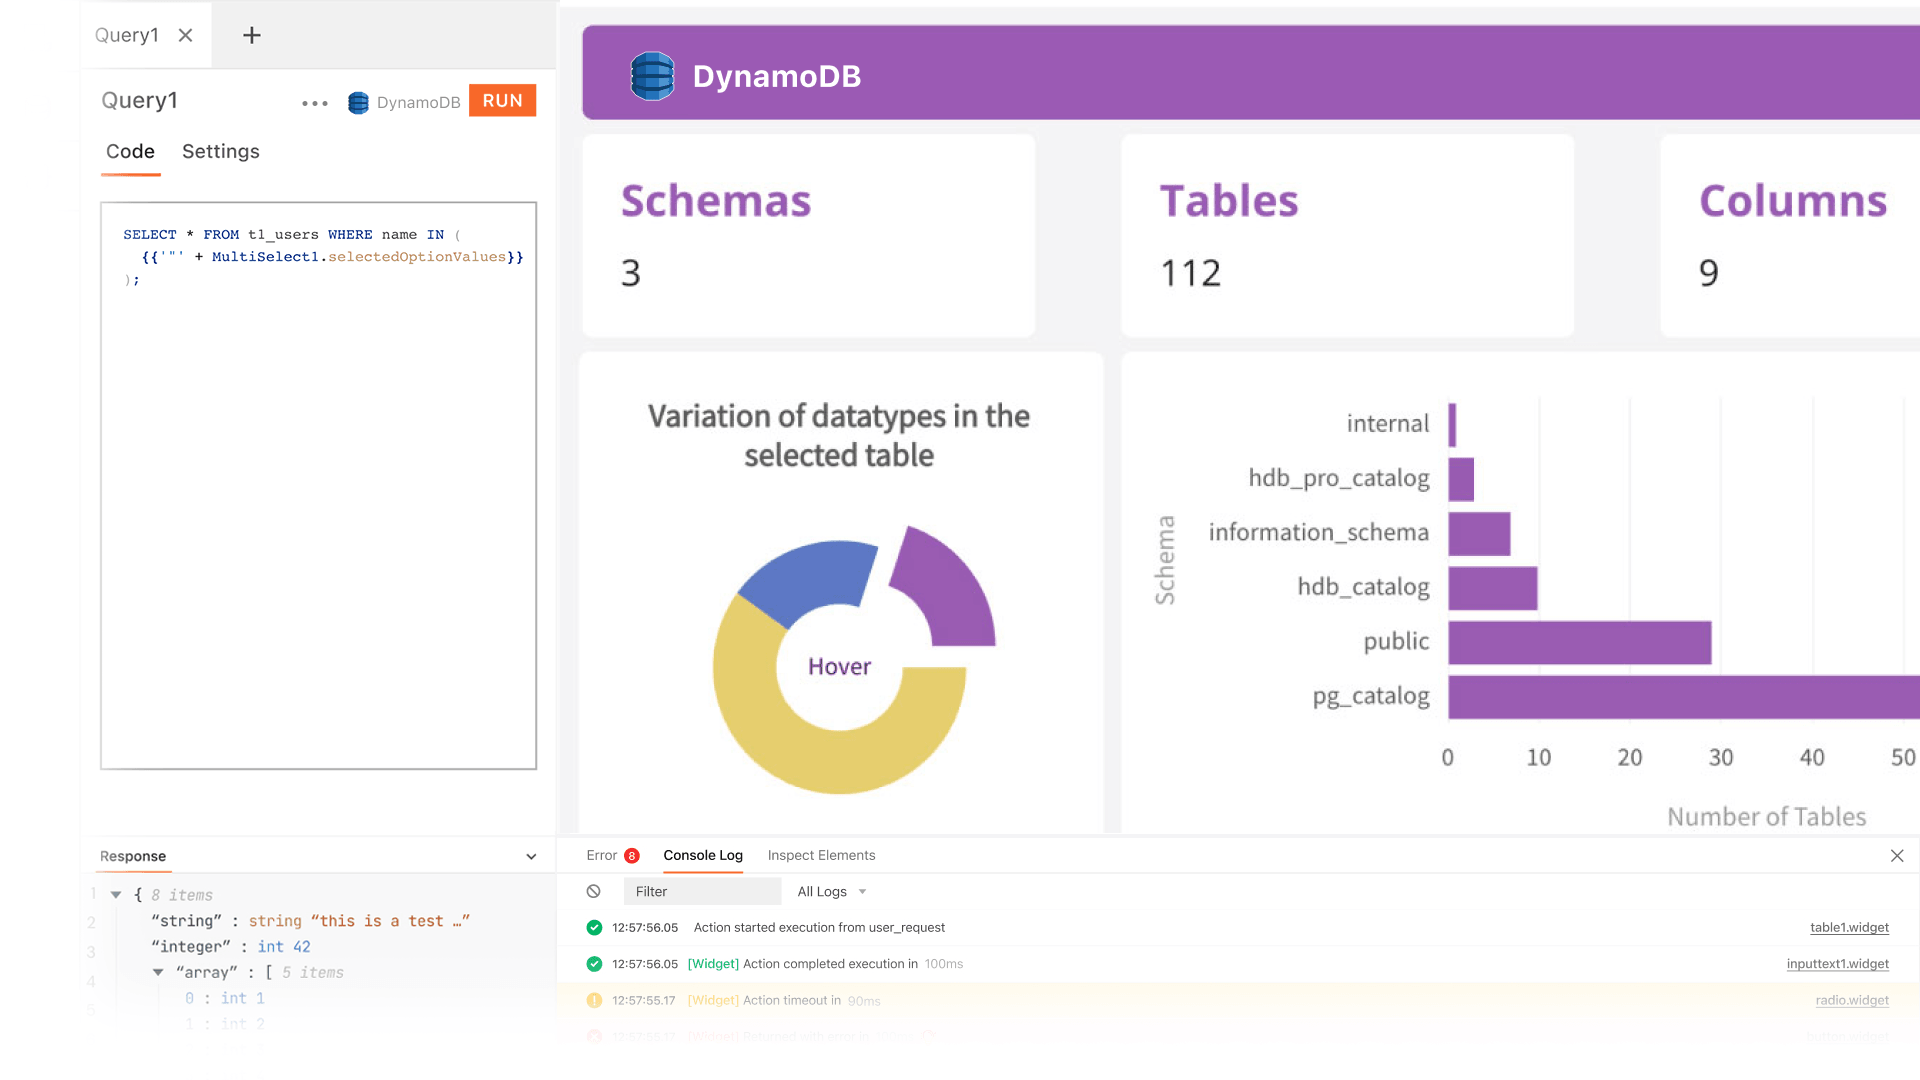Collapse the Response panel using its chevron
The image size is (1920, 1080).
[x=531, y=856]
